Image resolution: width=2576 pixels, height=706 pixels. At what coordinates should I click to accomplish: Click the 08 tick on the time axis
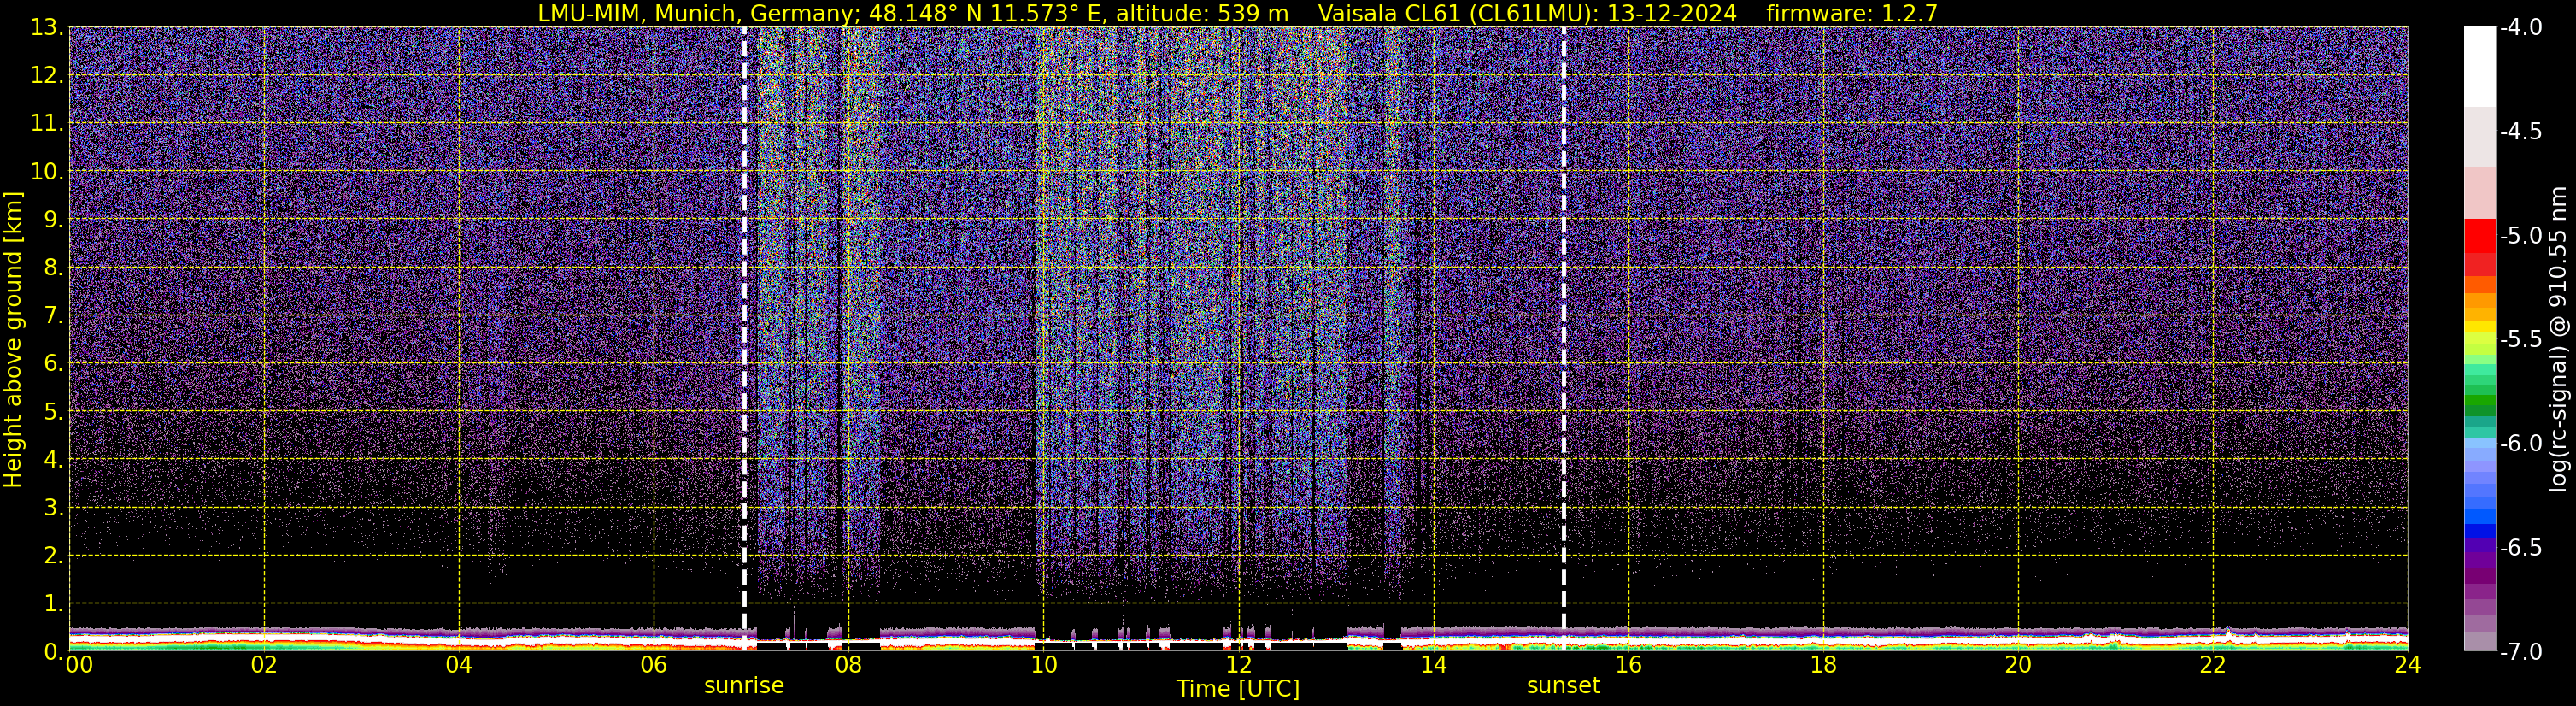tap(848, 665)
